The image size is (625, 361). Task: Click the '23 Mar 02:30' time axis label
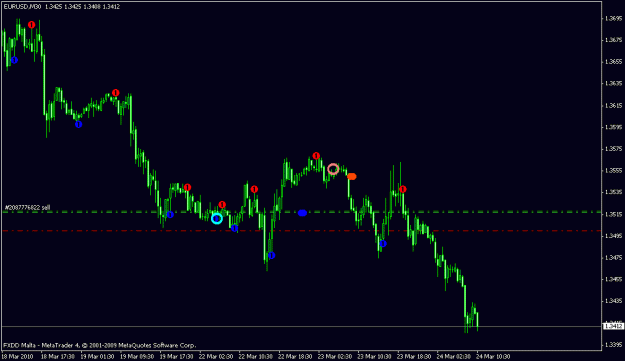tap(335, 356)
